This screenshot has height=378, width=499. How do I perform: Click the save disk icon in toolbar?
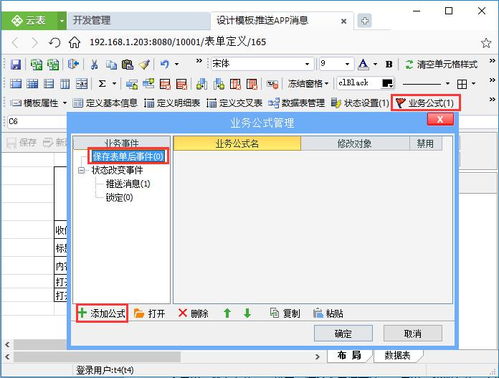(x=16, y=64)
